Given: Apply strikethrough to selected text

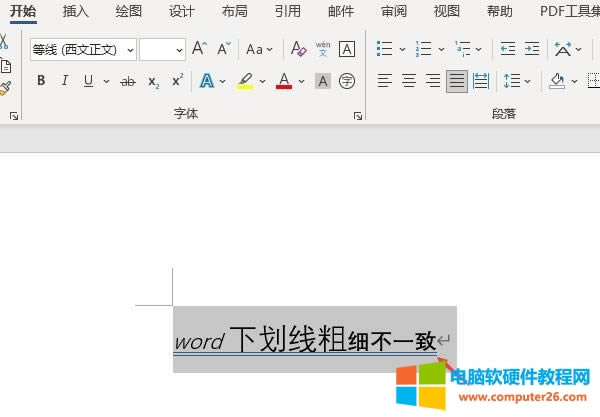Looking at the screenshot, I should pos(128,81).
